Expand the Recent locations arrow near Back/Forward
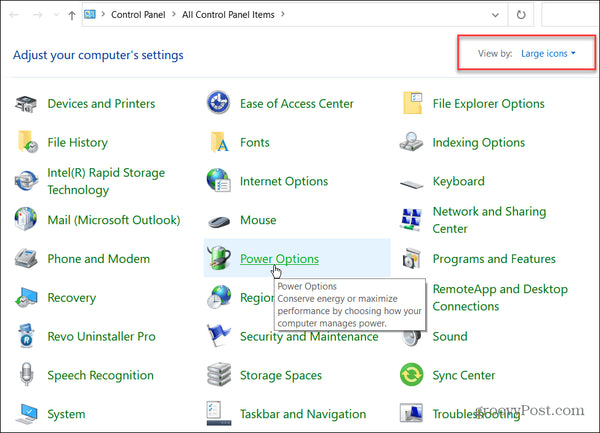 pos(56,15)
